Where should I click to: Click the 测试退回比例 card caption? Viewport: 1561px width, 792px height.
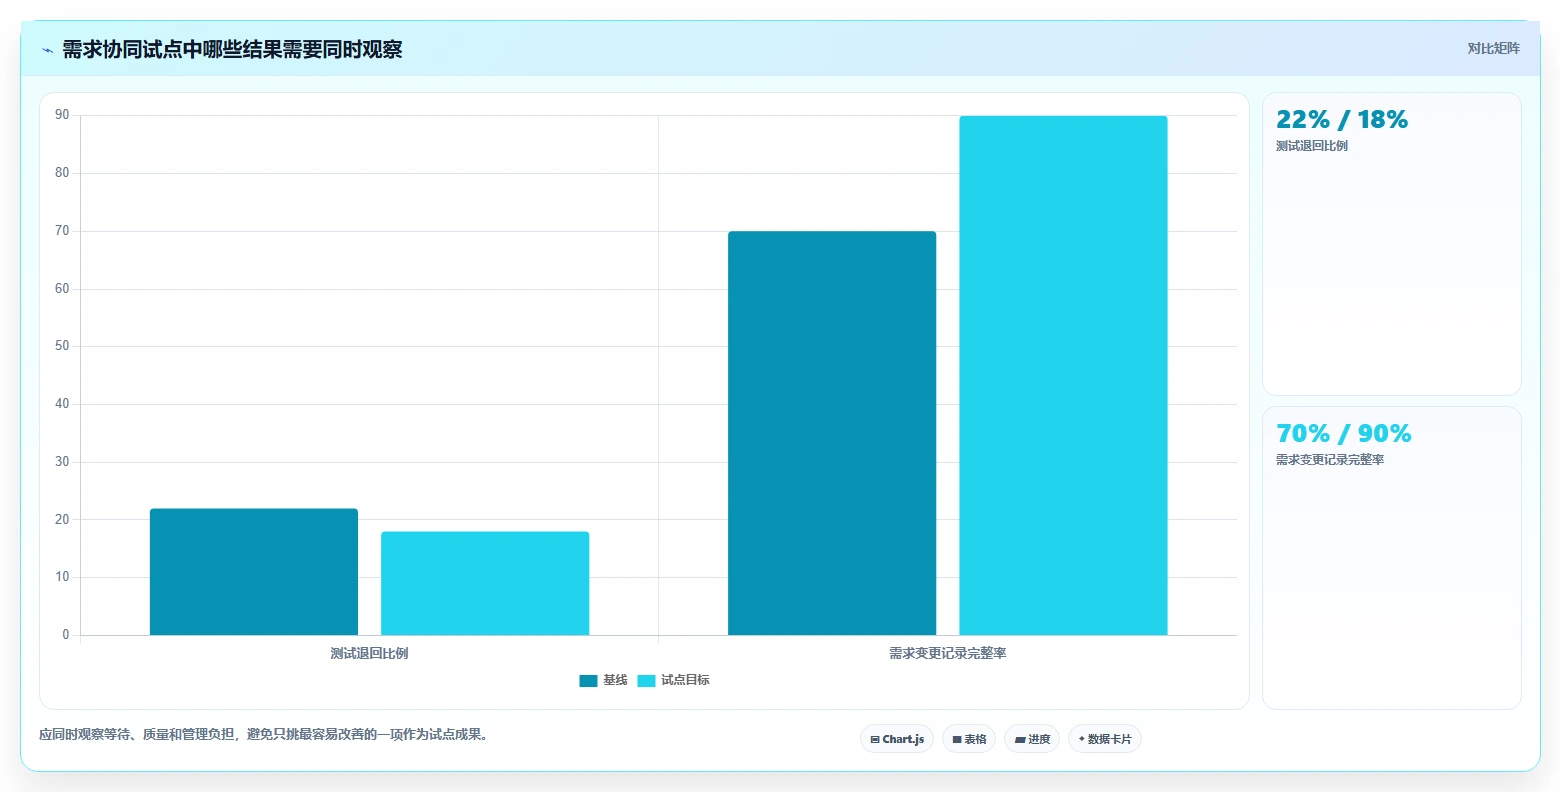click(1312, 146)
